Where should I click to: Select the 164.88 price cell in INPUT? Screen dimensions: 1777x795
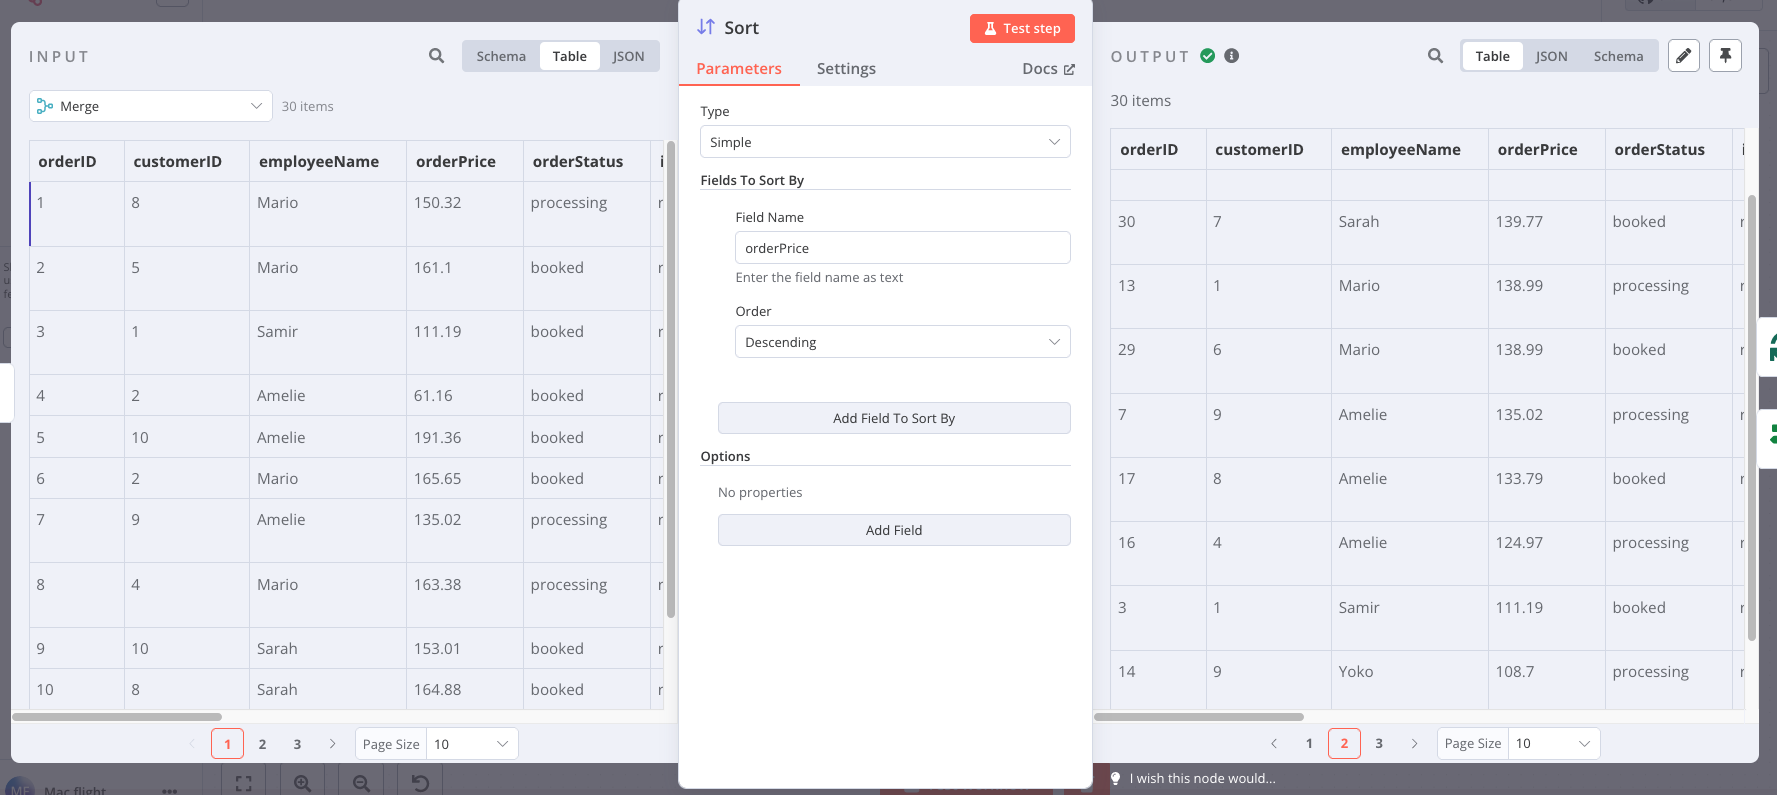point(464,689)
